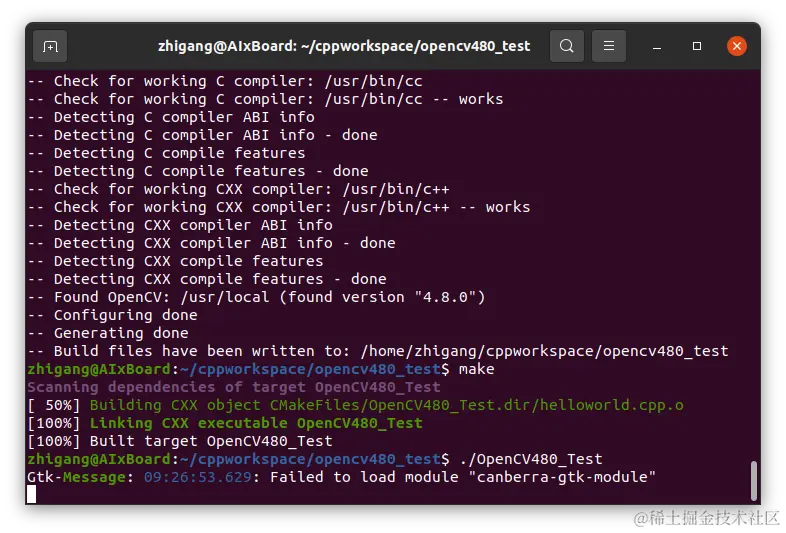Click the terminal cursor block

32,494
